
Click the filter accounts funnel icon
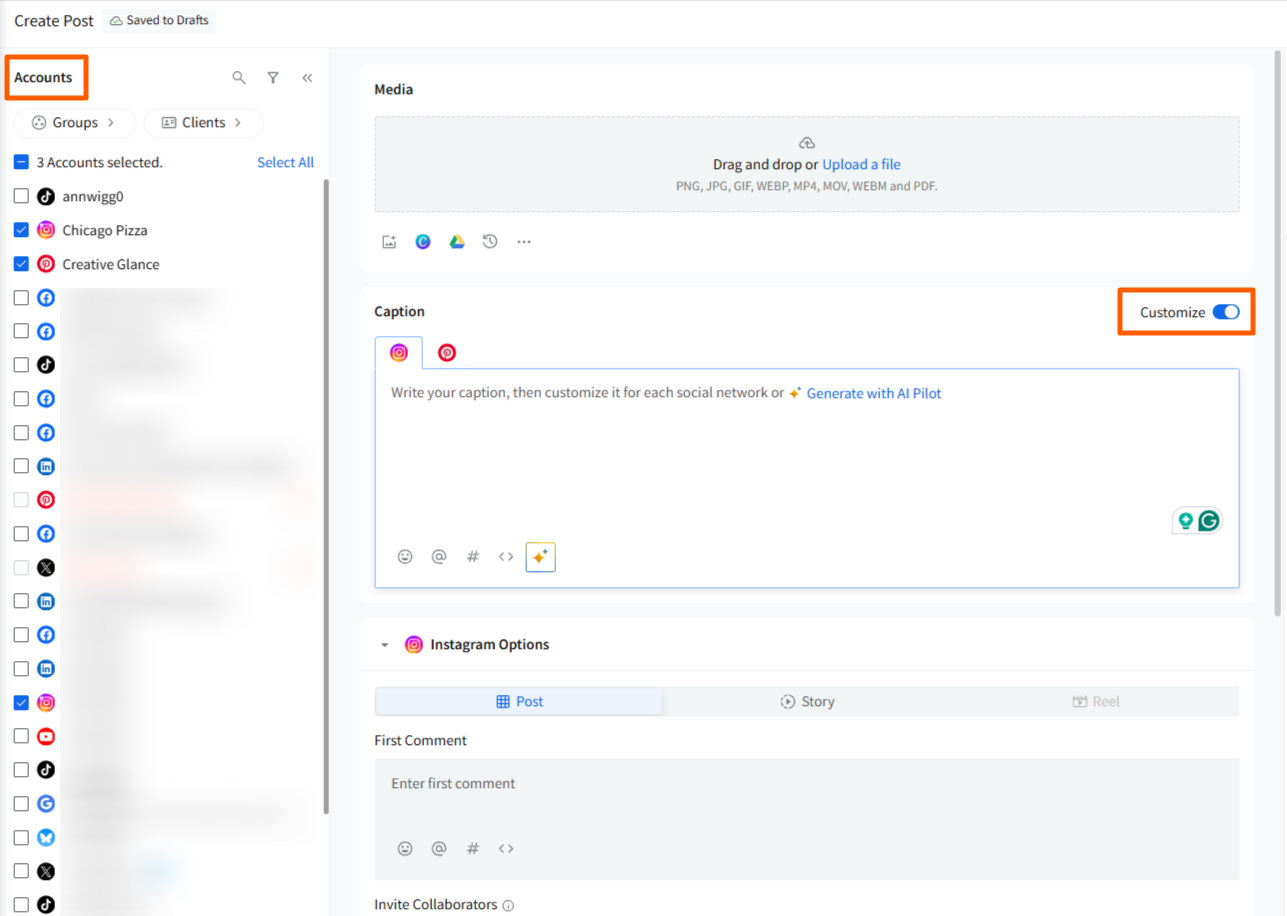(x=273, y=78)
